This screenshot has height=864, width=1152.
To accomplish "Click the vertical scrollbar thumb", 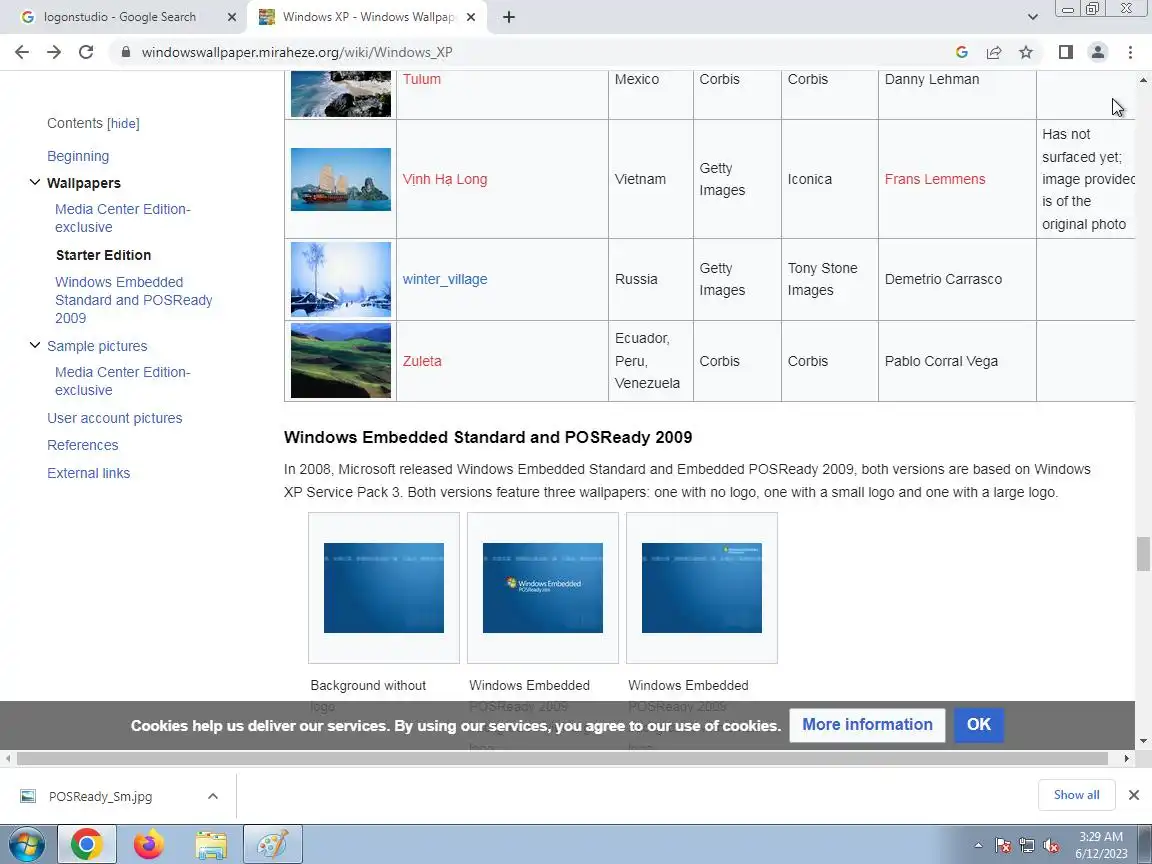I will click(1143, 554).
